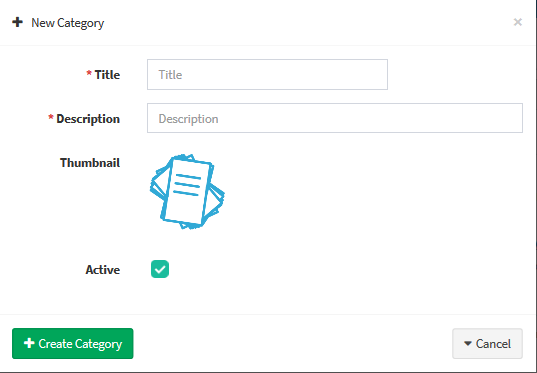Click the plus icon beside New Category heading
Viewport: 537px width, 373px height.
[17, 23]
